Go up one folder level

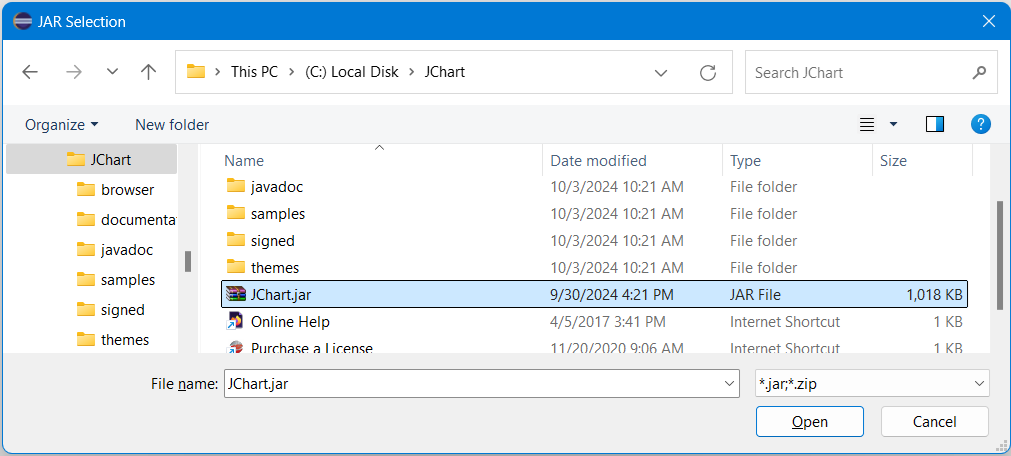(148, 72)
